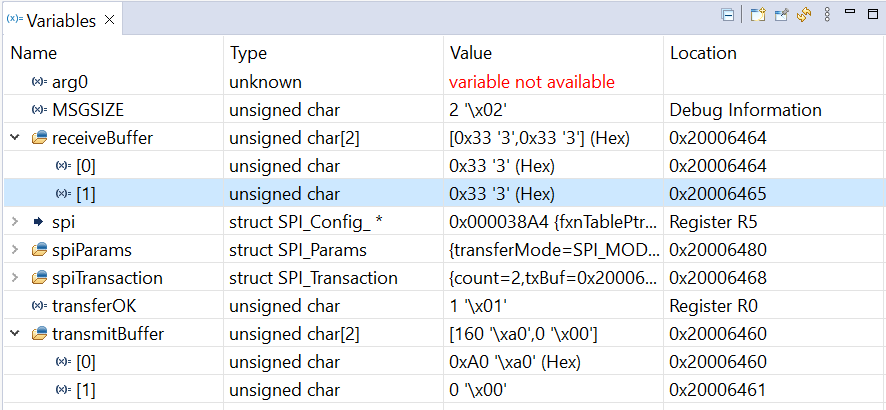
Task: Close the Variables tab with its X
Action: (110, 20)
